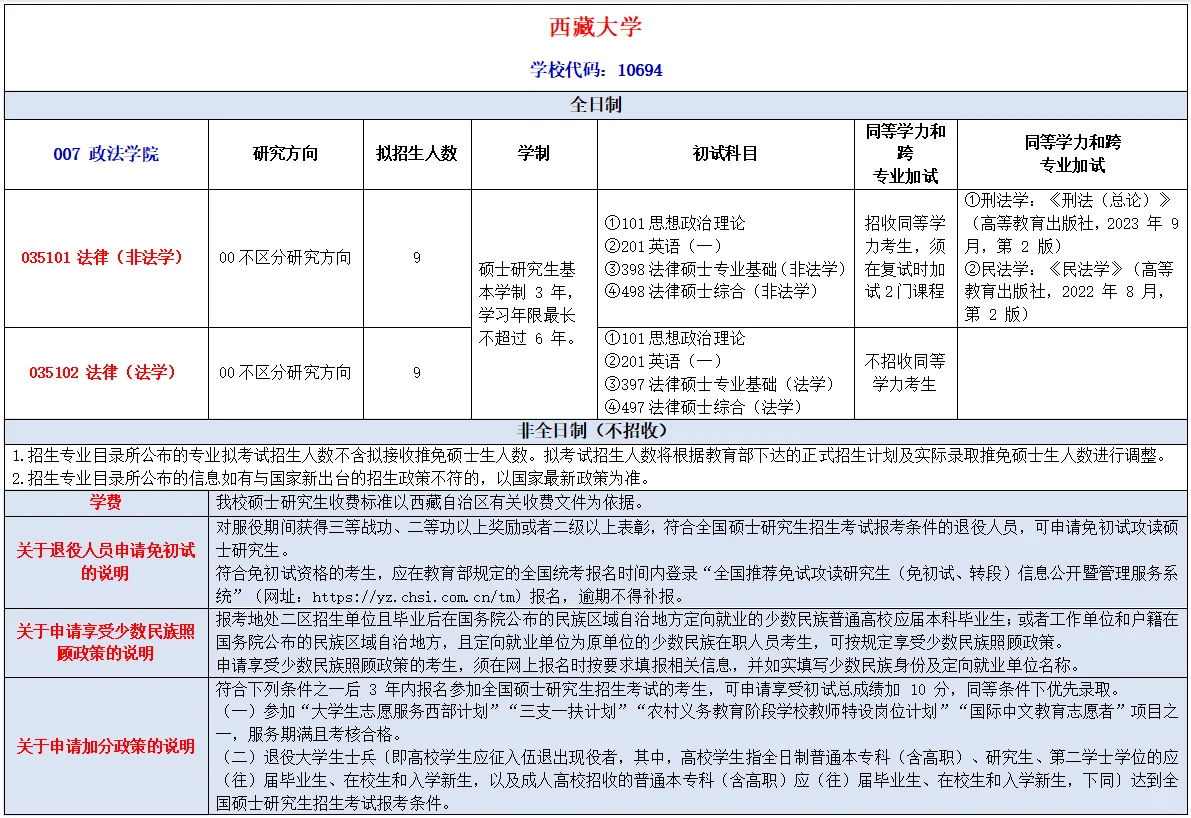The height and width of the screenshot is (818, 1191).
Task: Click ①101思想政治理论 in 非法学 row
Action: tap(674, 223)
